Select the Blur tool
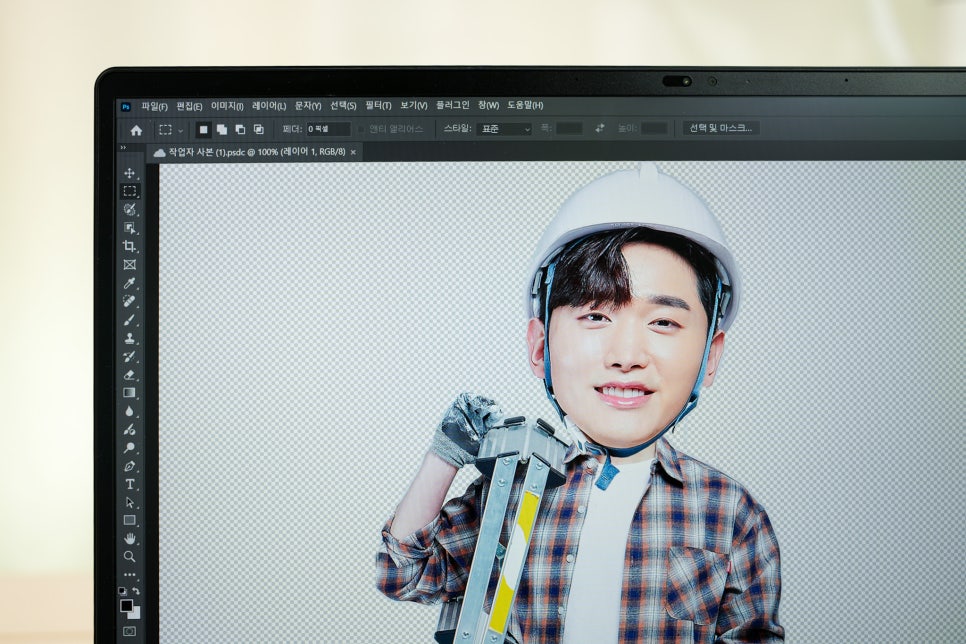This screenshot has width=966, height=644. (x=129, y=411)
